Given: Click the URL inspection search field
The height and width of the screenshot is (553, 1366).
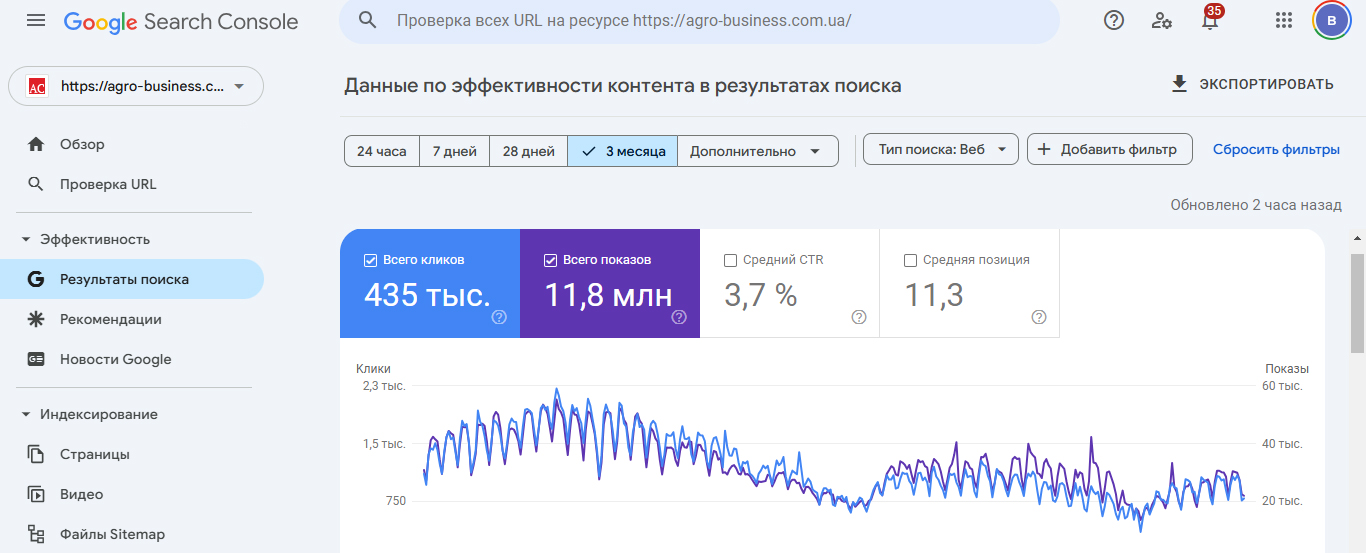Looking at the screenshot, I should (700, 20).
